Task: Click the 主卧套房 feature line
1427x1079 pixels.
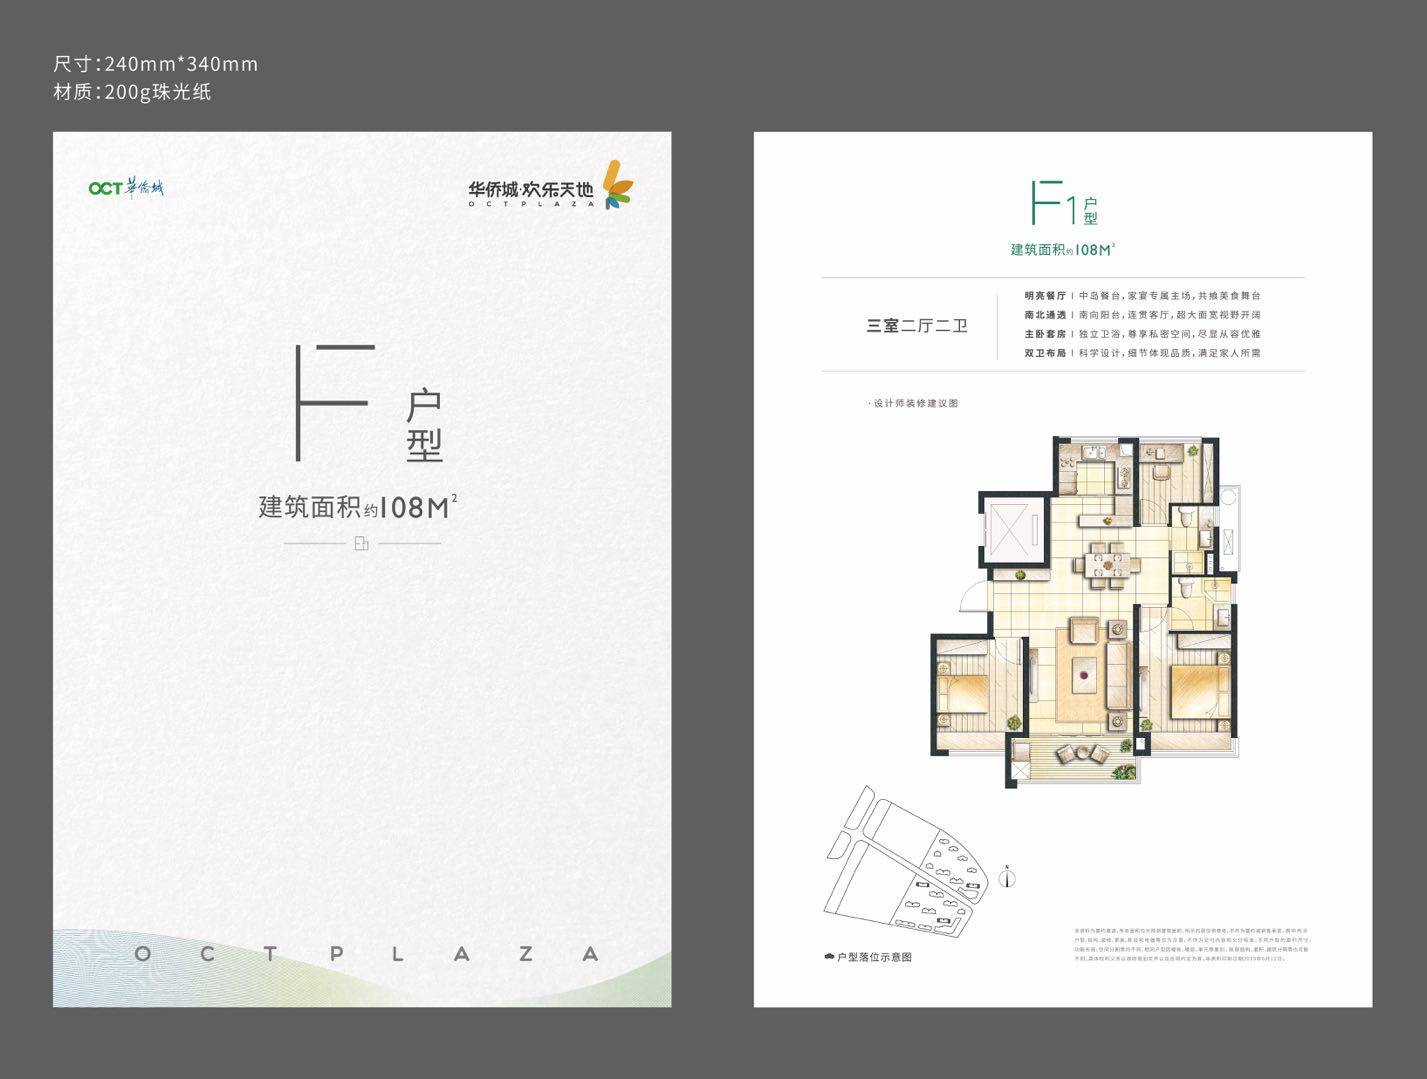Action: pyautogui.click(x=1142, y=334)
